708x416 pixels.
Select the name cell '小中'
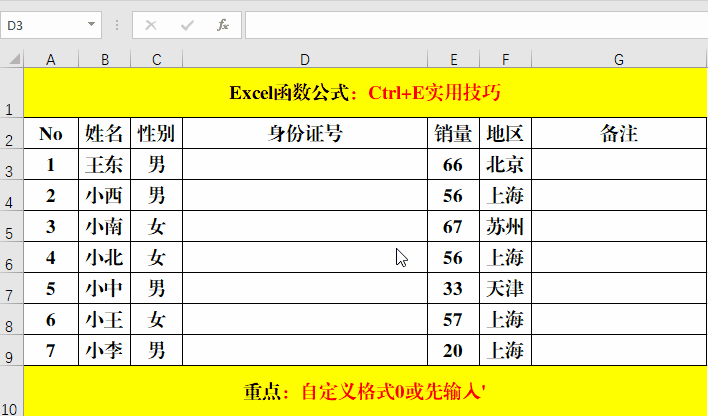point(105,288)
